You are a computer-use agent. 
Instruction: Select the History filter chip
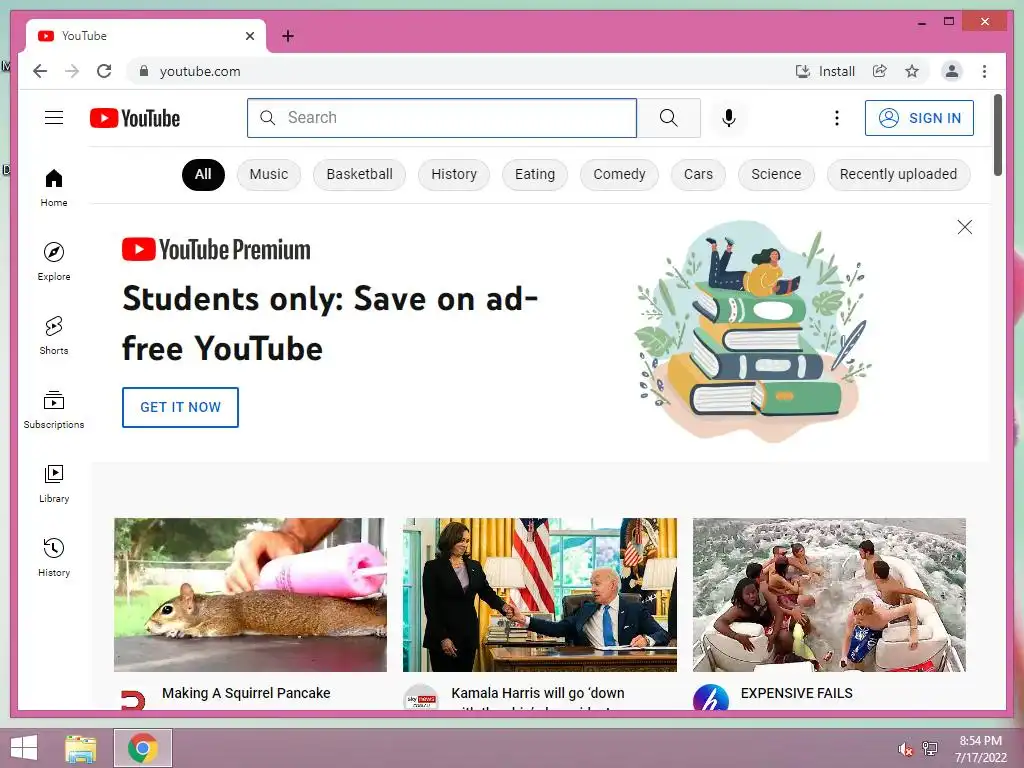[x=454, y=174]
